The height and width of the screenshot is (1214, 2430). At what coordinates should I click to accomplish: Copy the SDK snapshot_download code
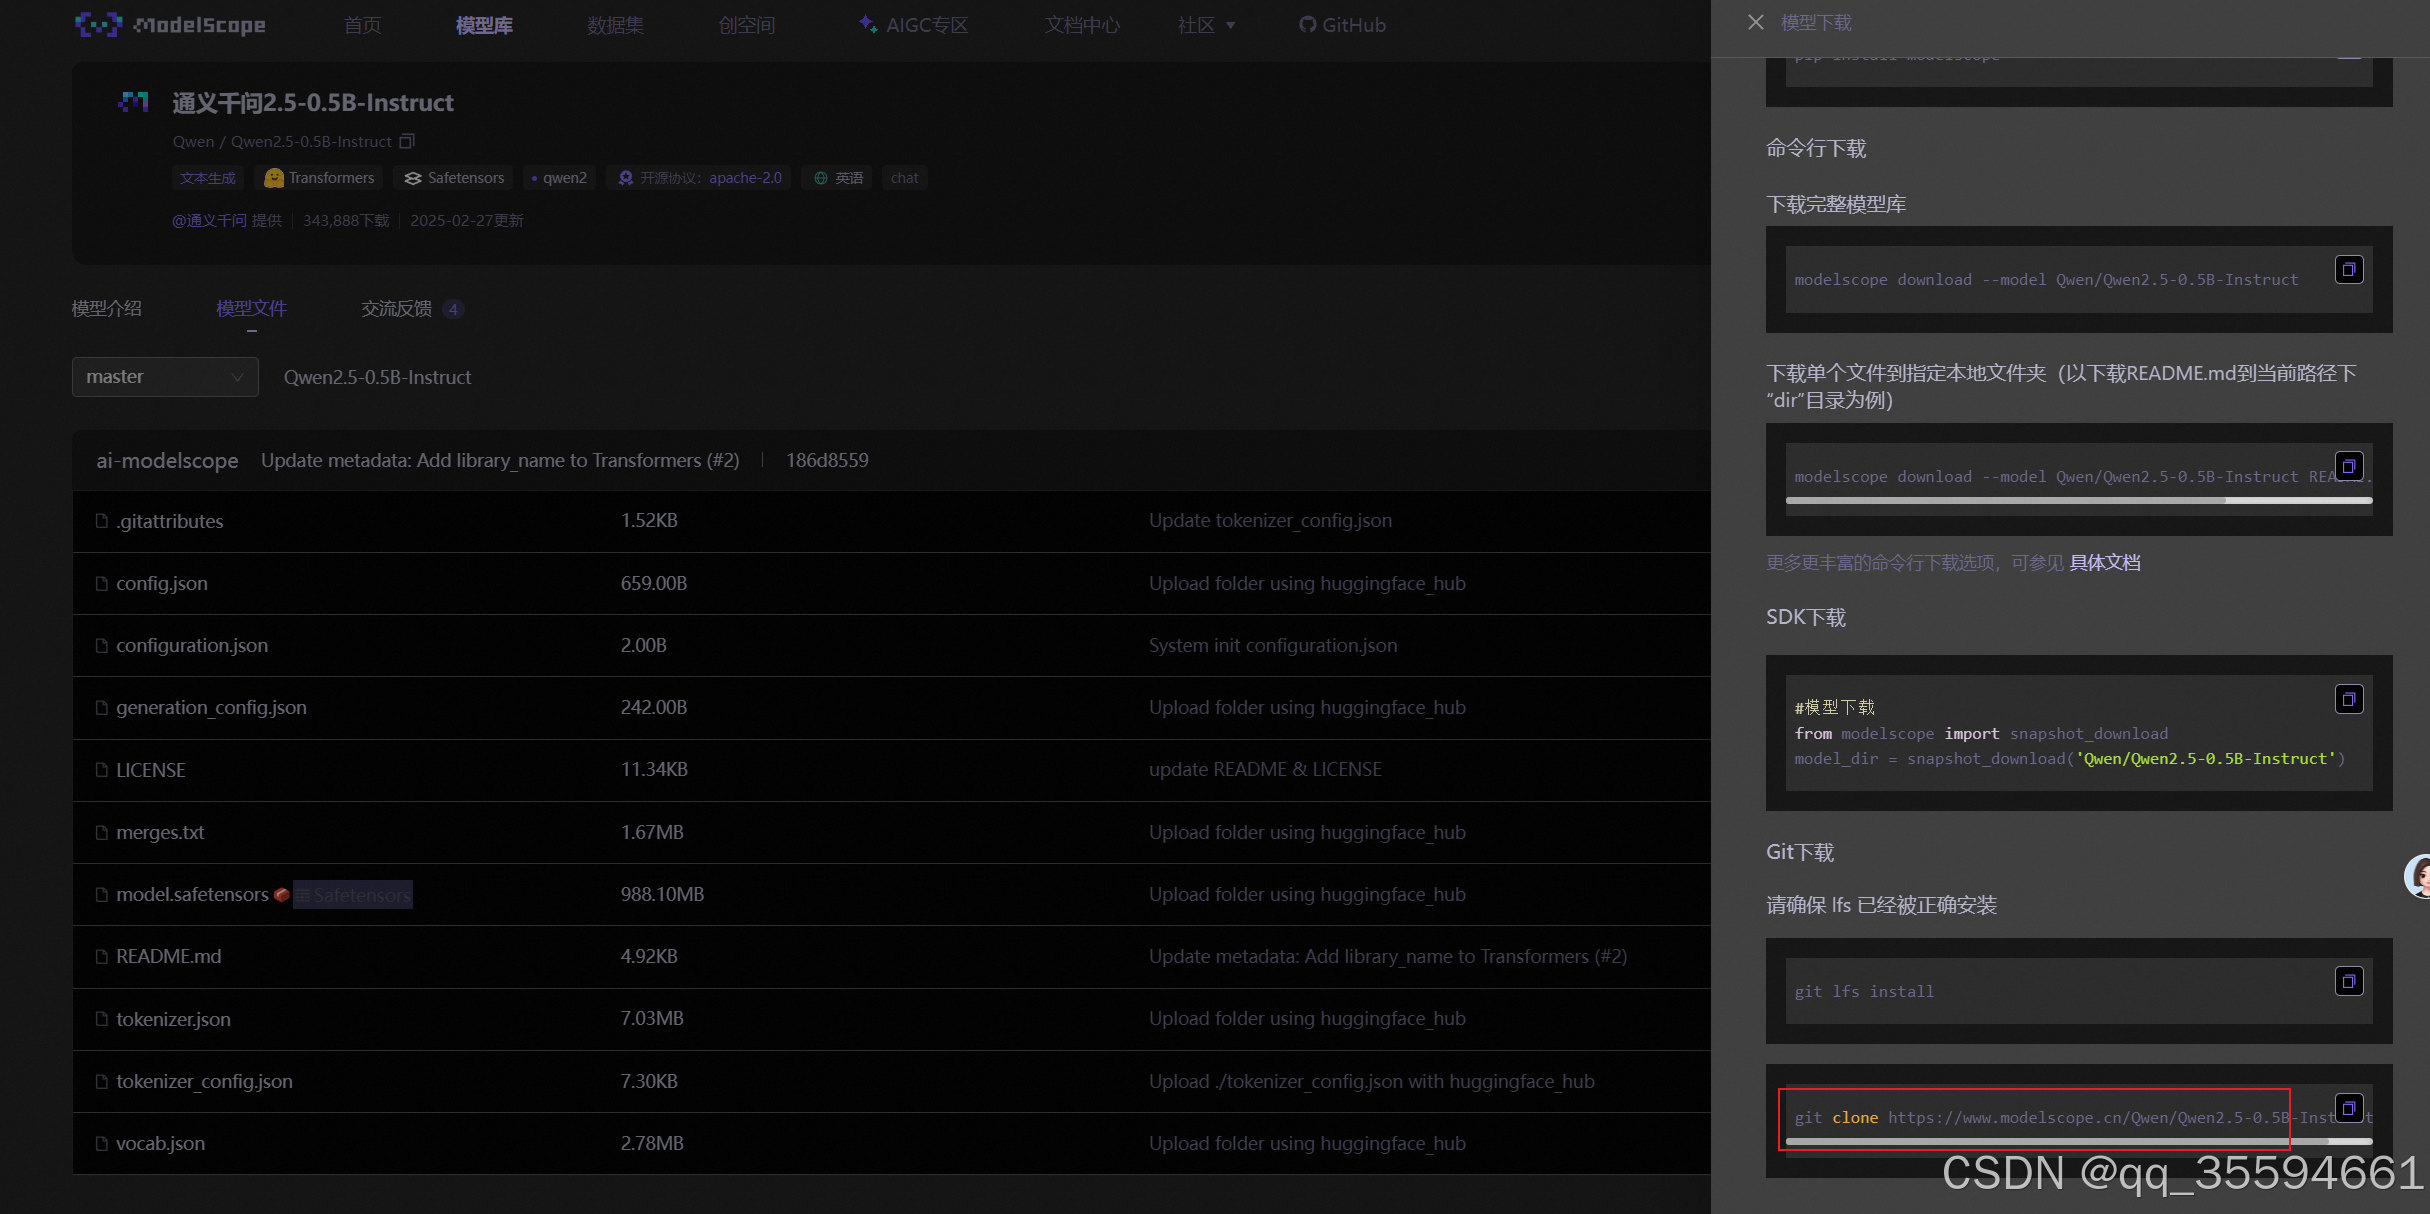point(2348,699)
